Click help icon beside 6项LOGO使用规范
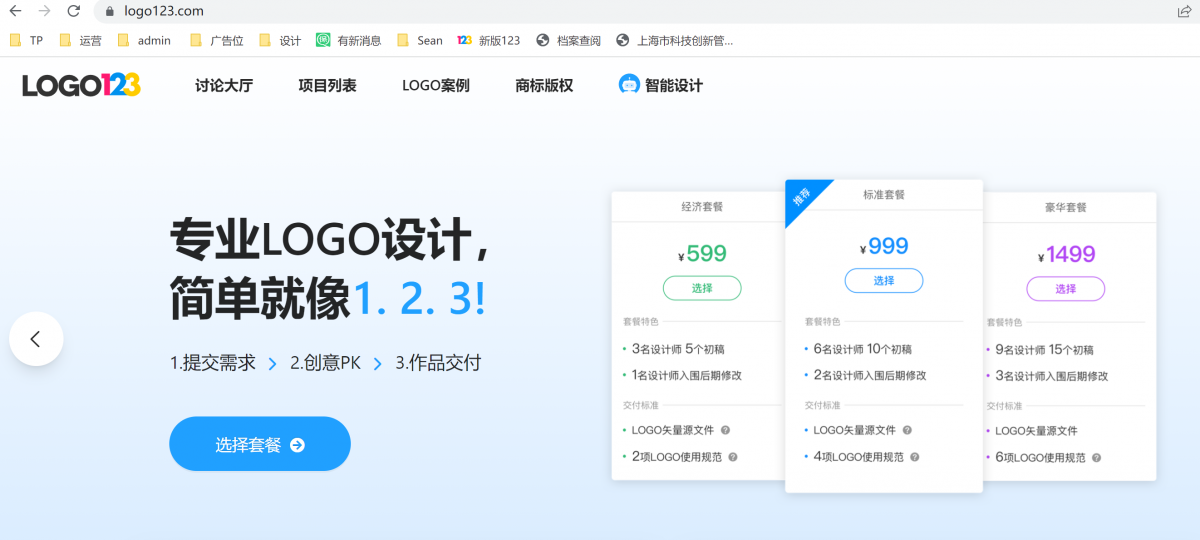Viewport: 1200px width, 540px height. [x=1096, y=457]
